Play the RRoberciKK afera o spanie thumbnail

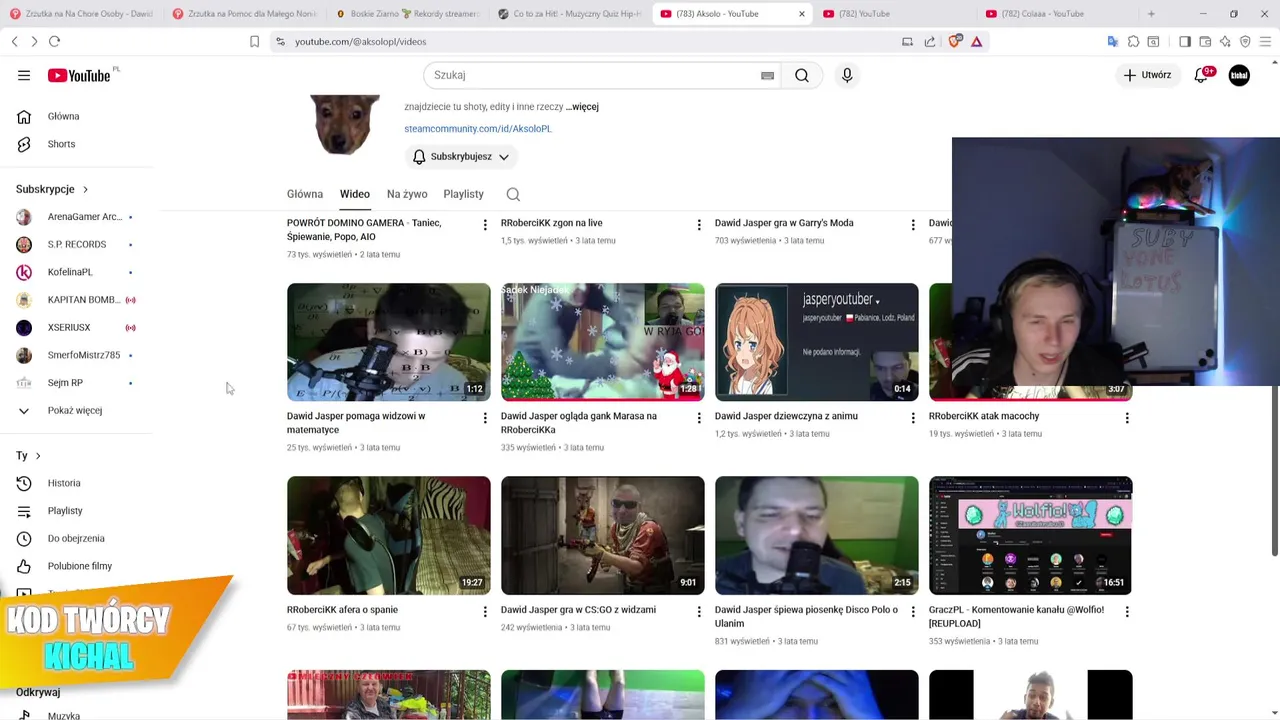[389, 535]
